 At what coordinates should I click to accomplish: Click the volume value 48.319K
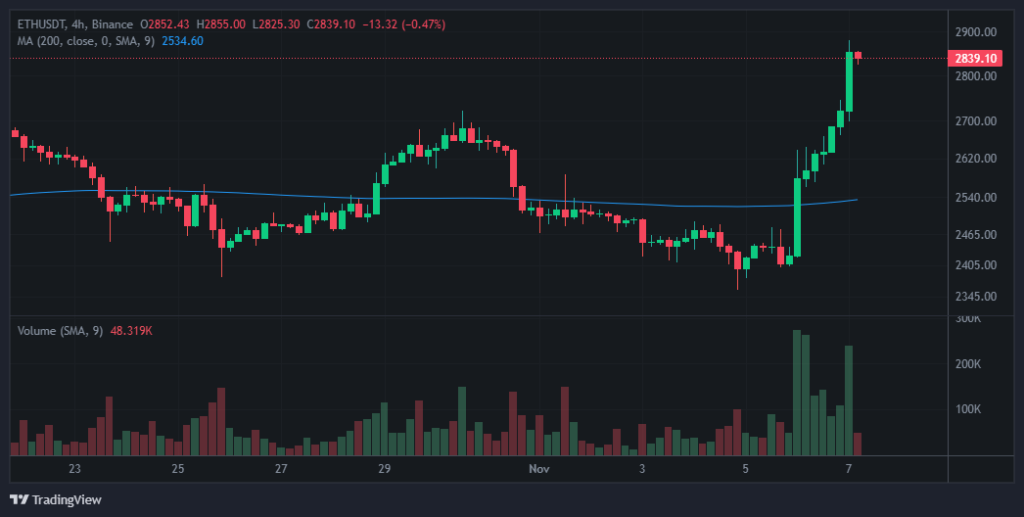coord(145,331)
